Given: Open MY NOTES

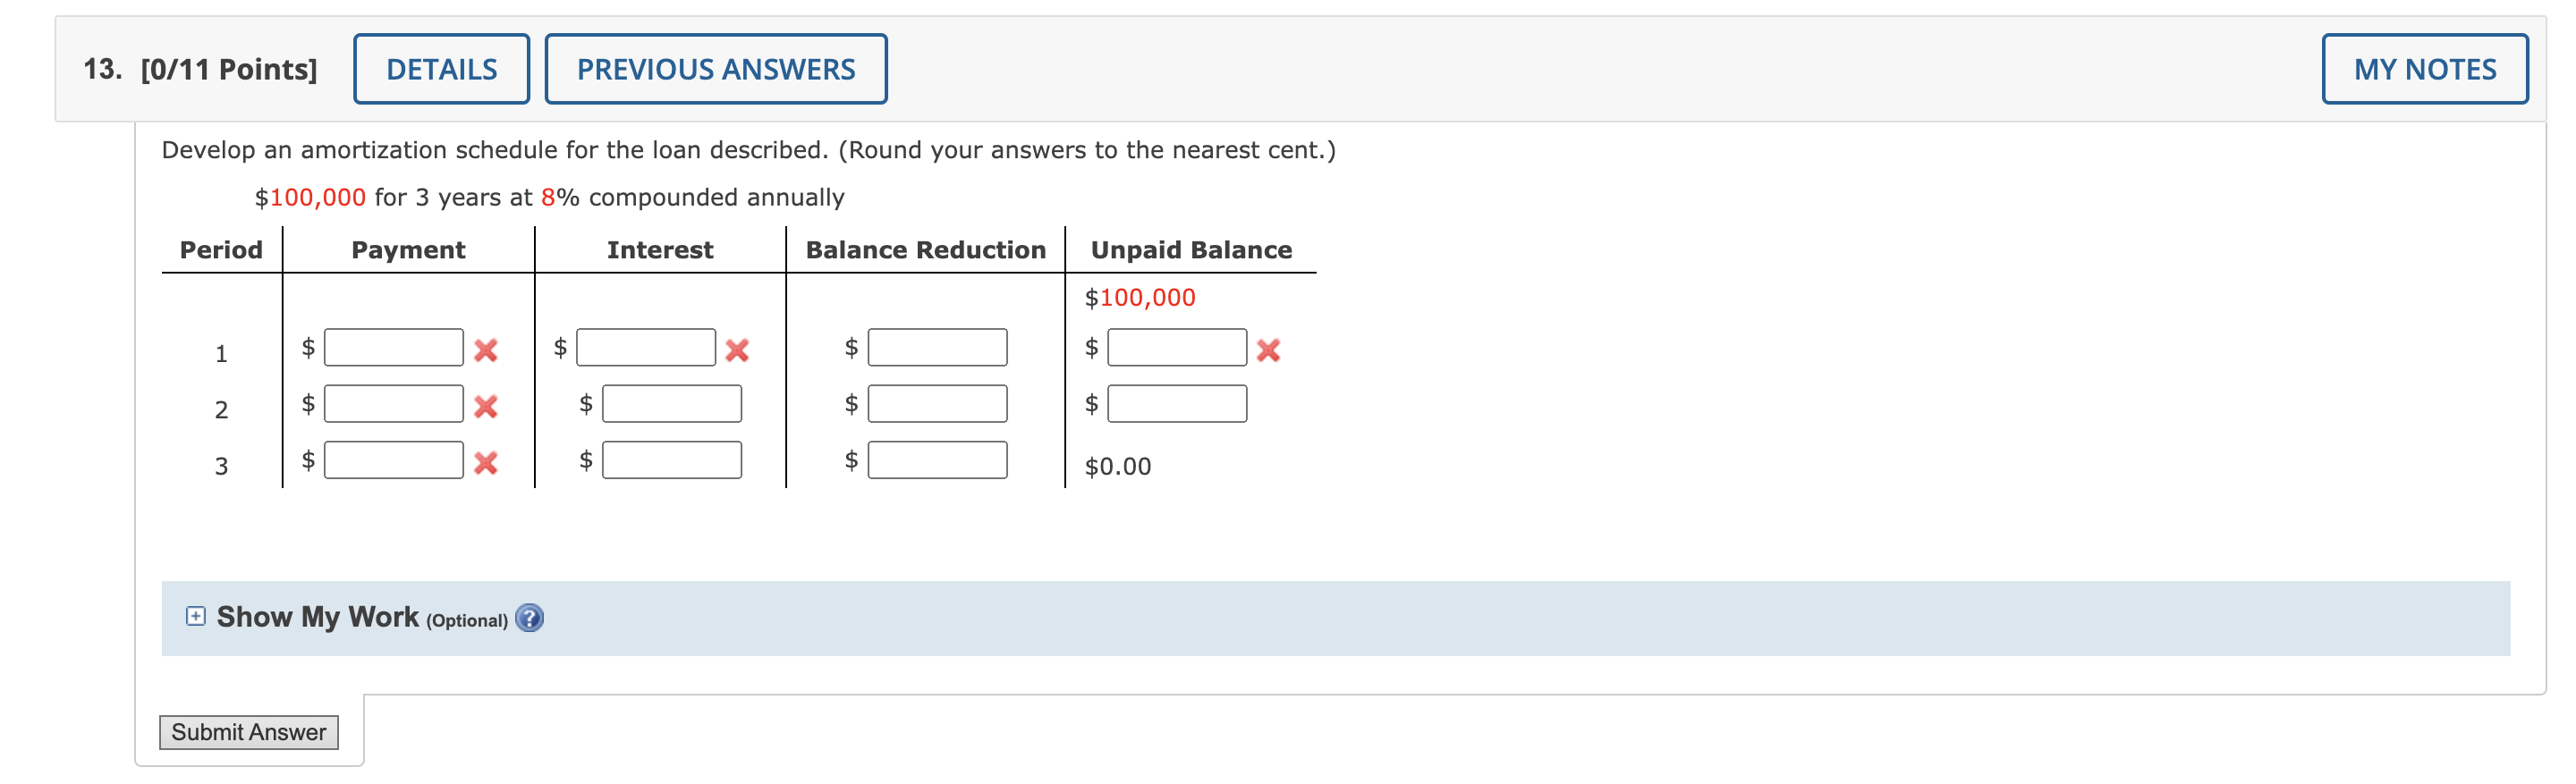Looking at the screenshot, I should click(x=2425, y=69).
